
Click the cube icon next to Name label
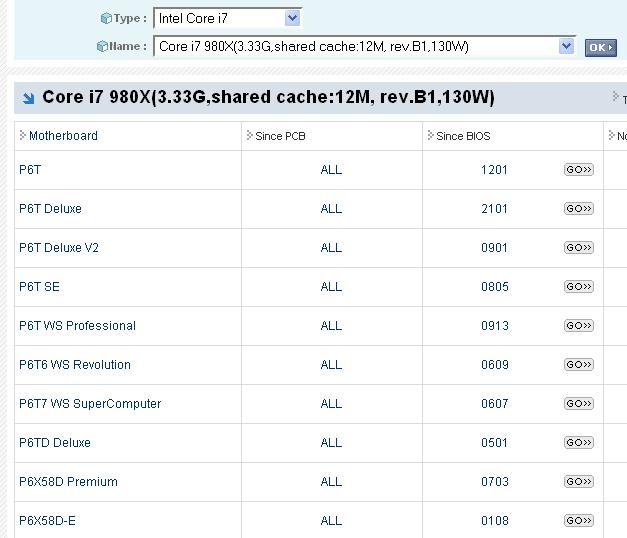[x=102, y=46]
